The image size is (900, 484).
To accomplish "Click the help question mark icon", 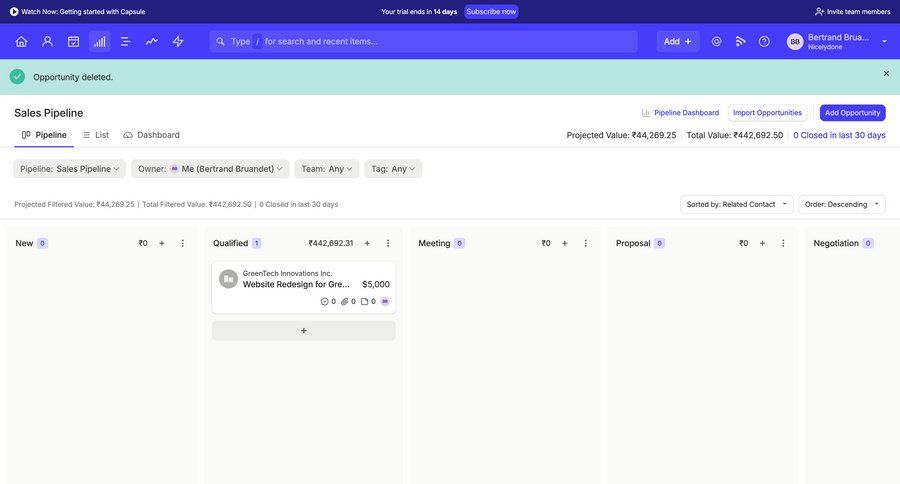I will 764,41.
